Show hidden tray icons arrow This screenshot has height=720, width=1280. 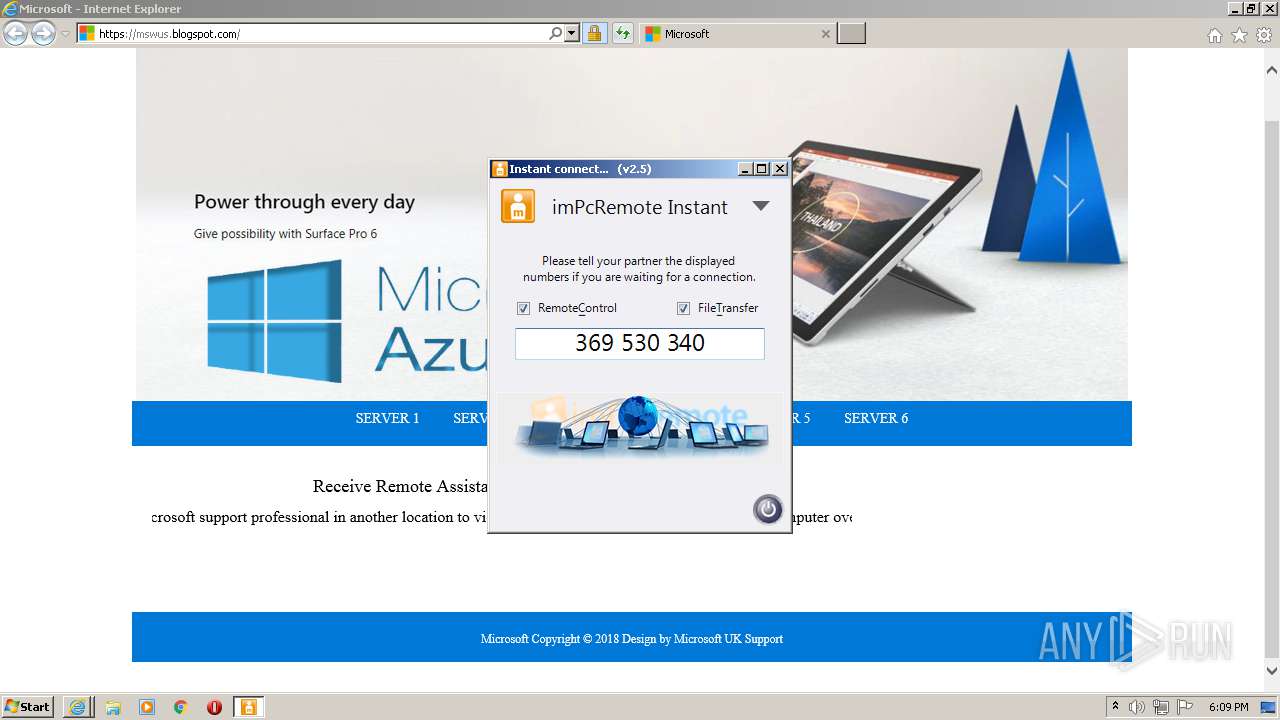1115,707
